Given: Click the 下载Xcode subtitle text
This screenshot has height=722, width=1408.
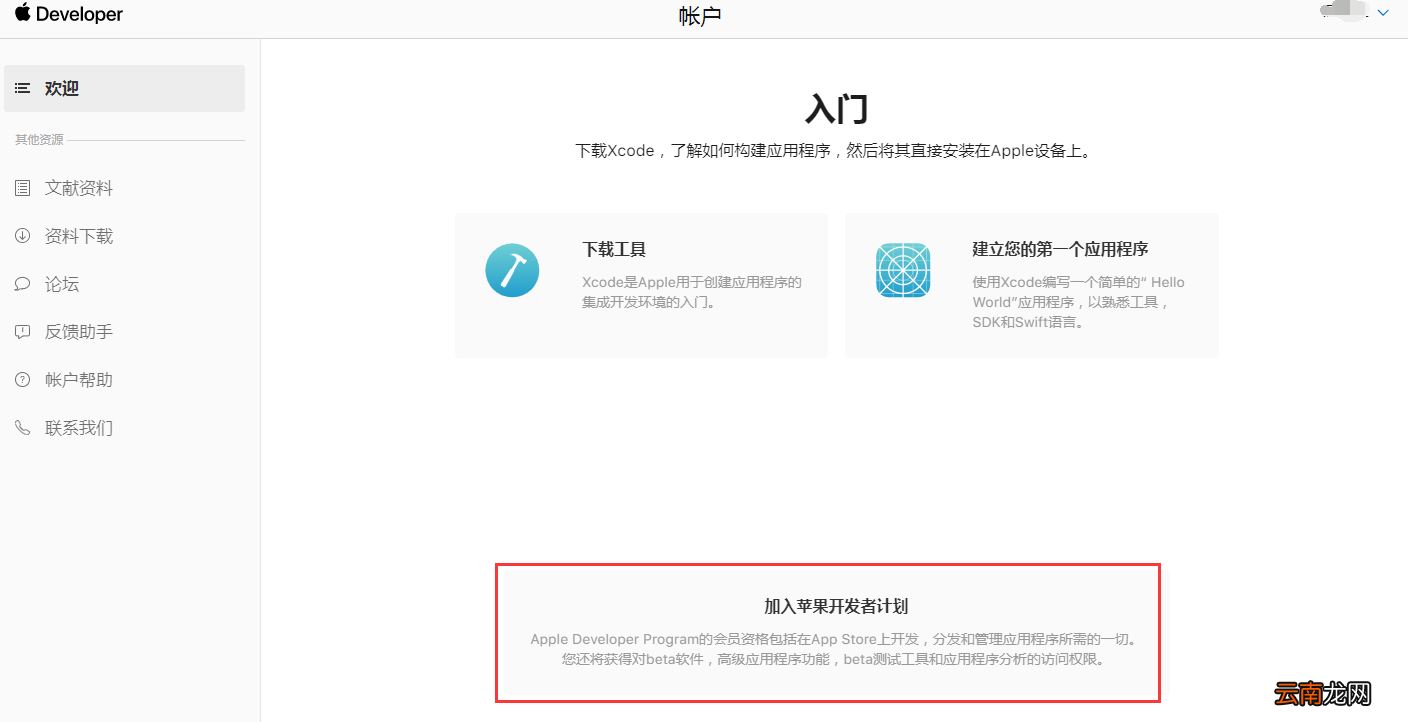Looking at the screenshot, I should click(x=835, y=151).
